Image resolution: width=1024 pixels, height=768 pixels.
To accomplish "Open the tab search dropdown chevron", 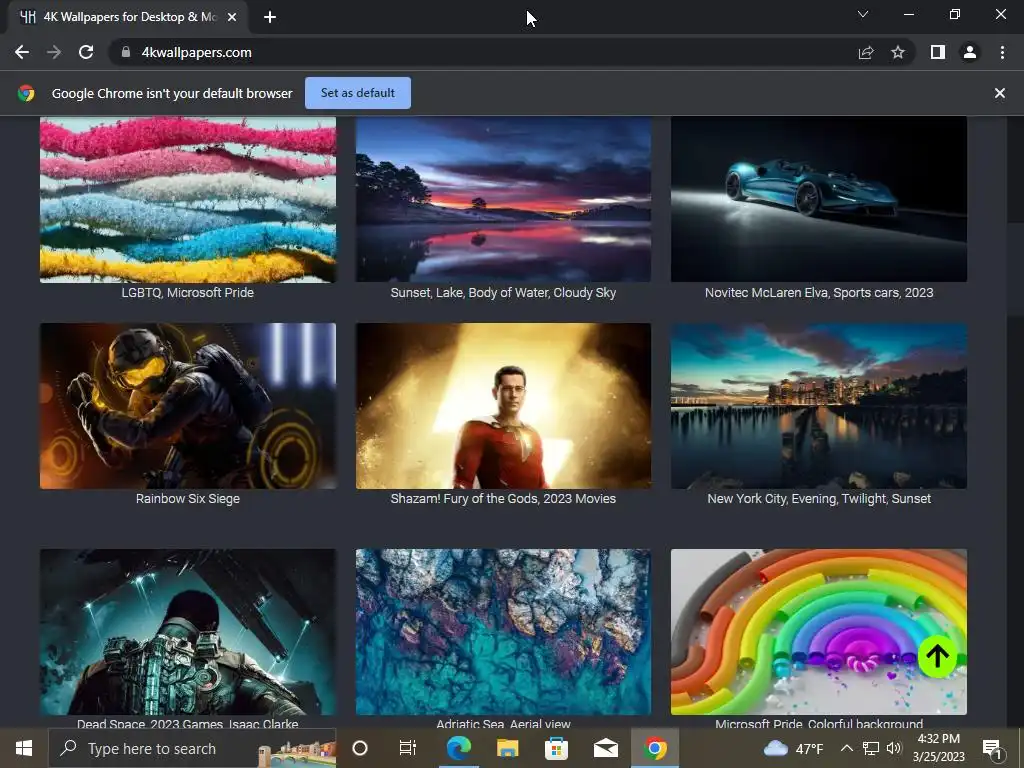I will (x=863, y=14).
